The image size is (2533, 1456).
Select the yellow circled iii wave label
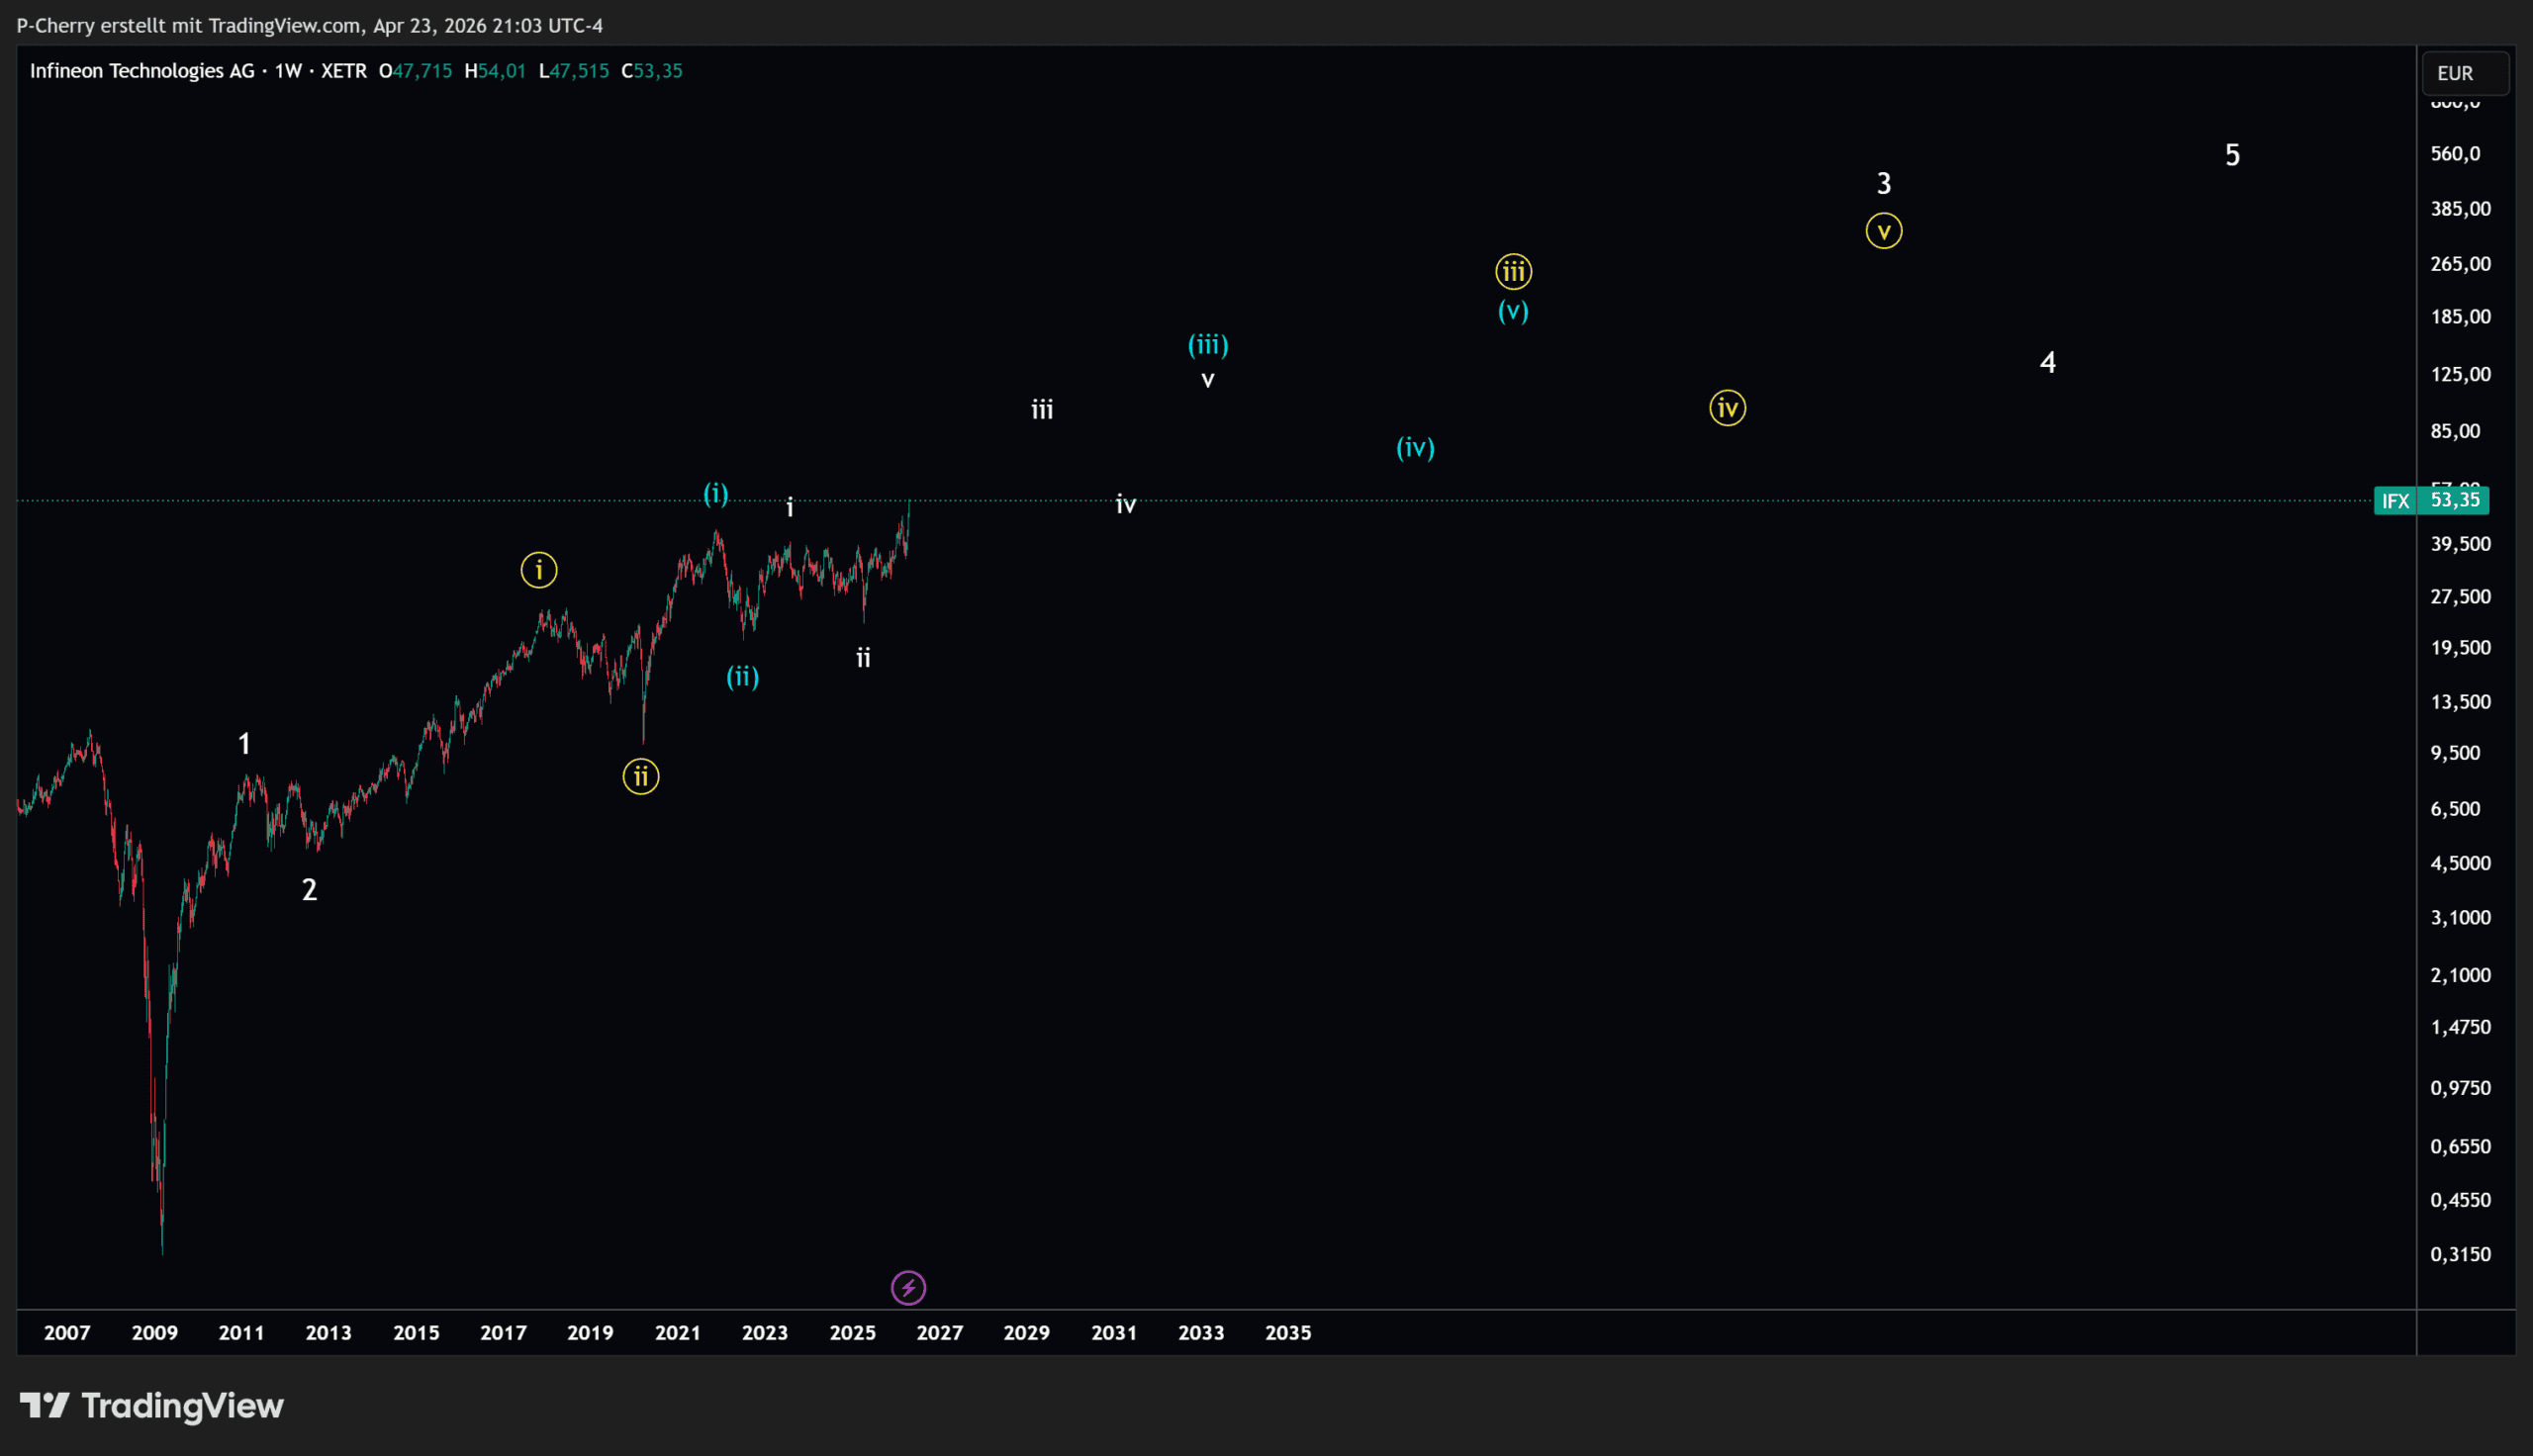pos(1513,271)
